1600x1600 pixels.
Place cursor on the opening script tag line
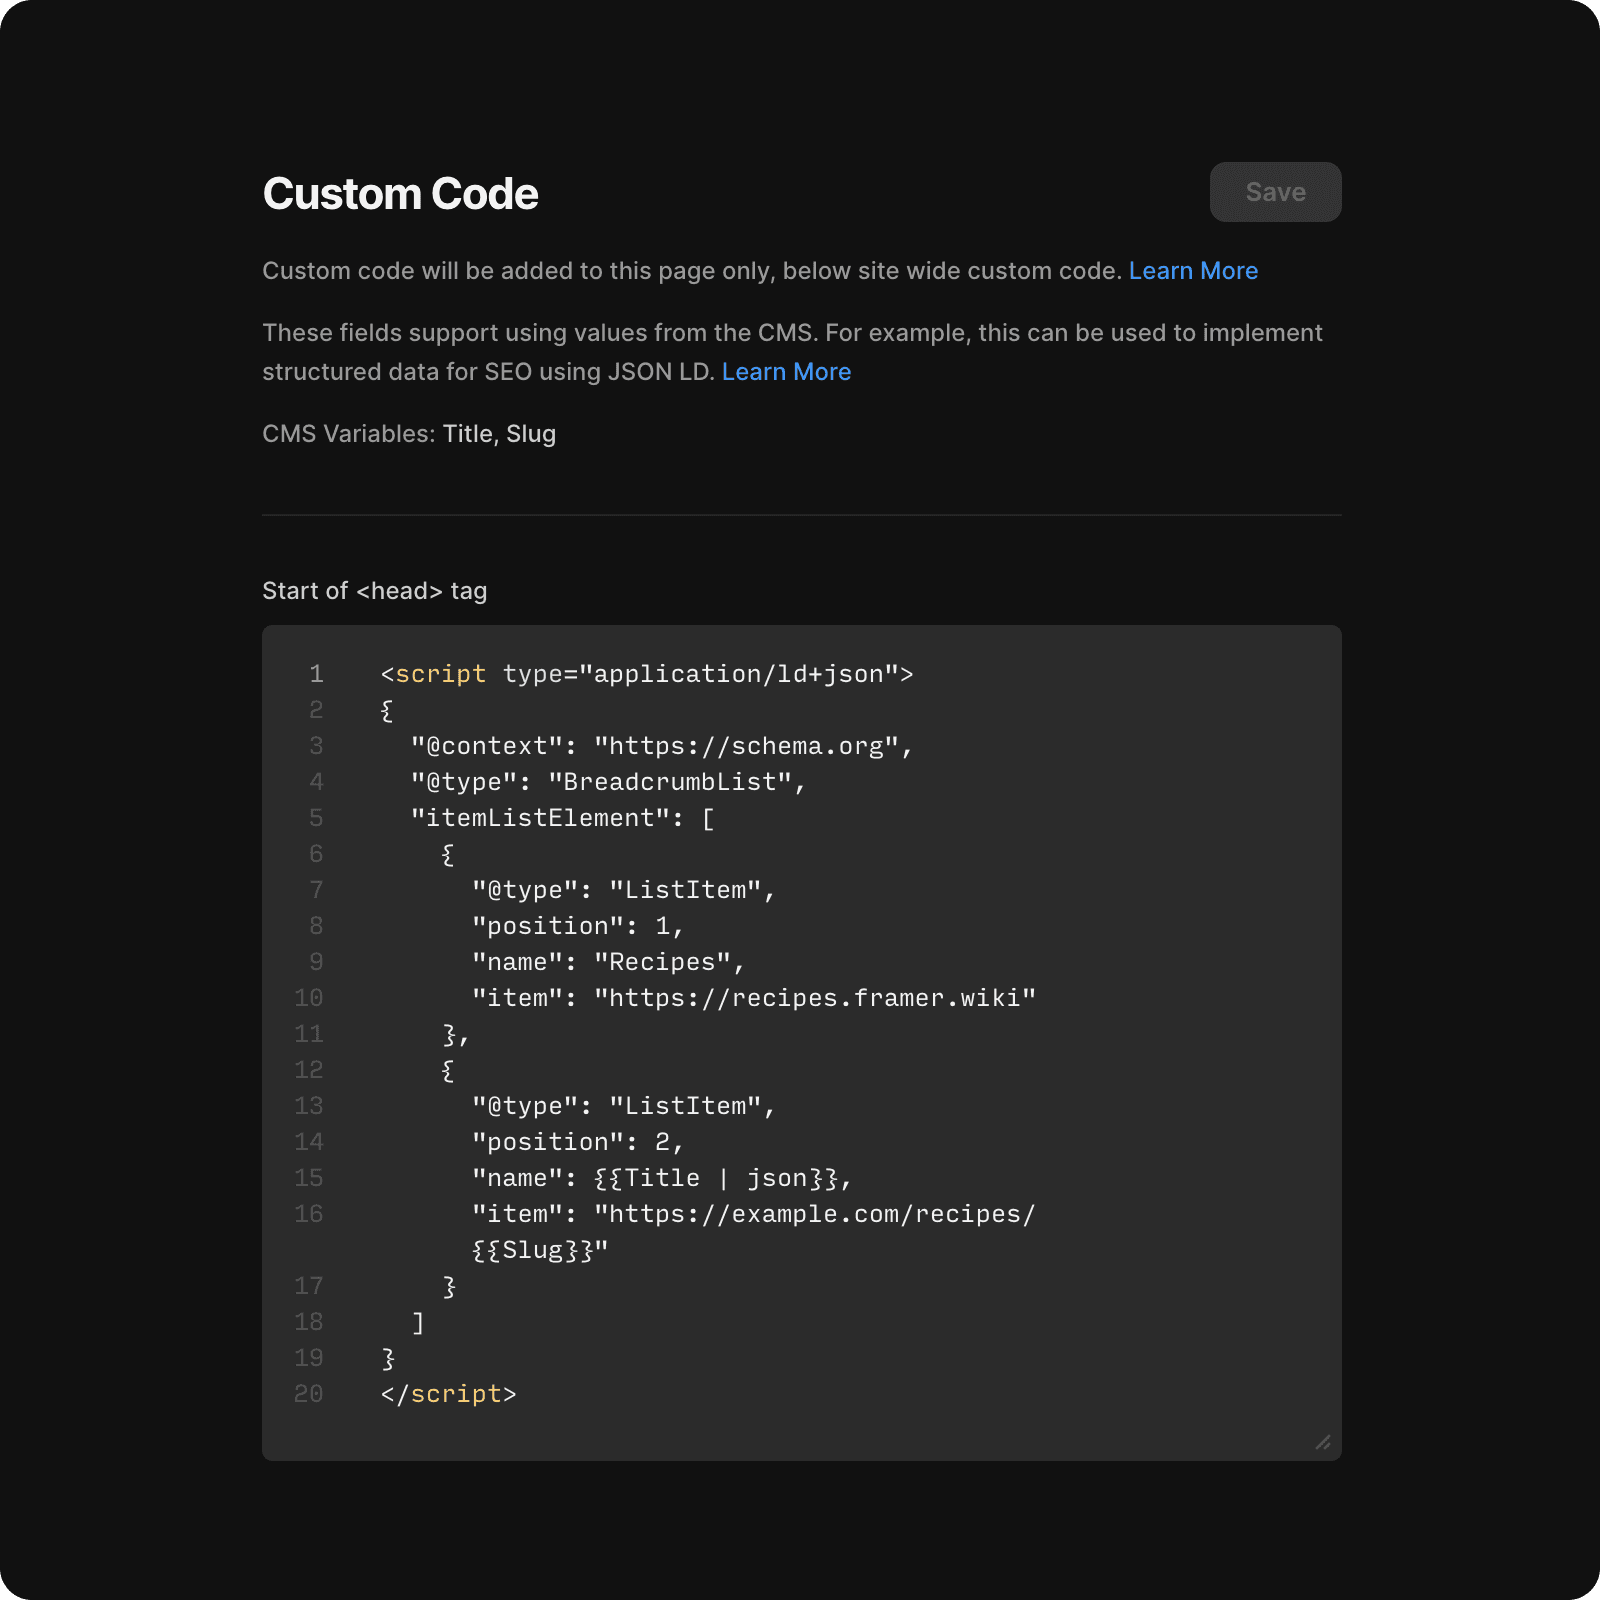(646, 674)
